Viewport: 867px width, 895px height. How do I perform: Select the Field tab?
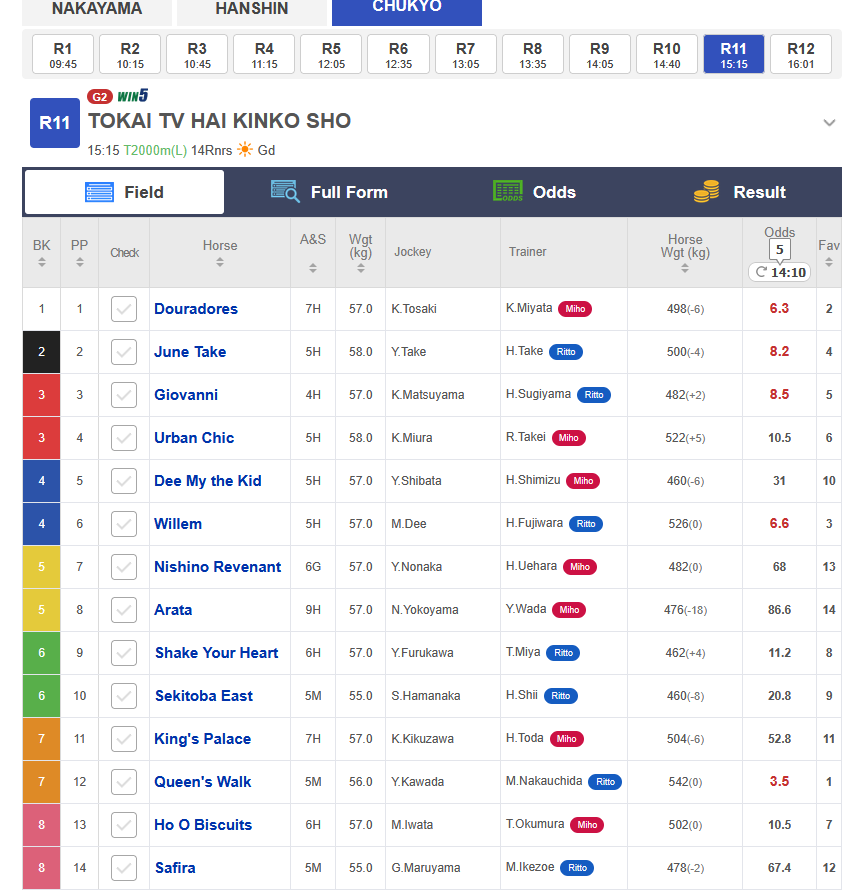click(x=124, y=192)
